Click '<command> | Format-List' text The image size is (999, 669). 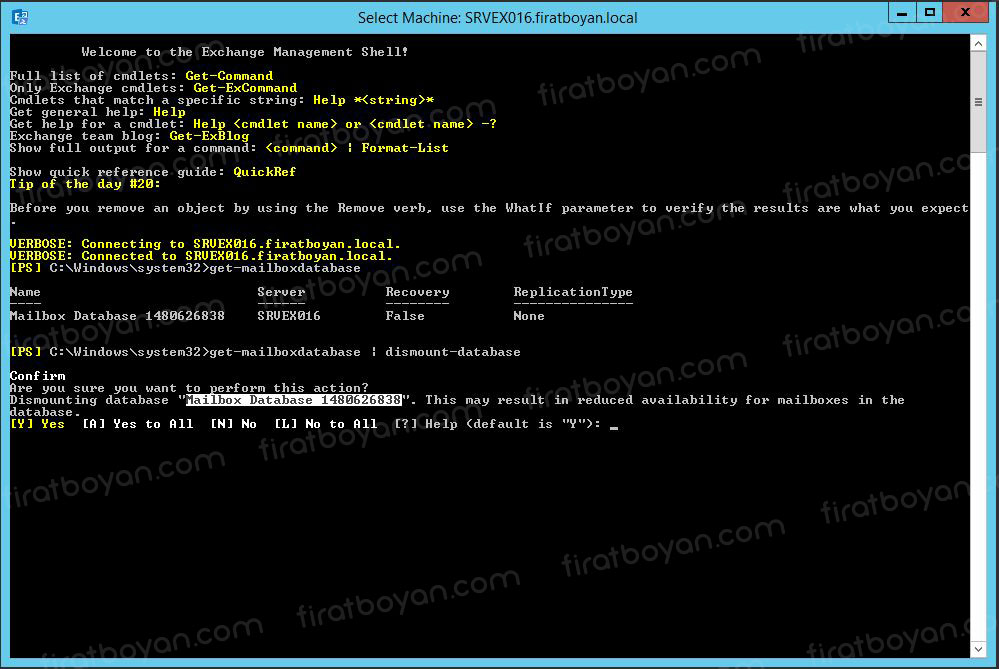pos(357,148)
